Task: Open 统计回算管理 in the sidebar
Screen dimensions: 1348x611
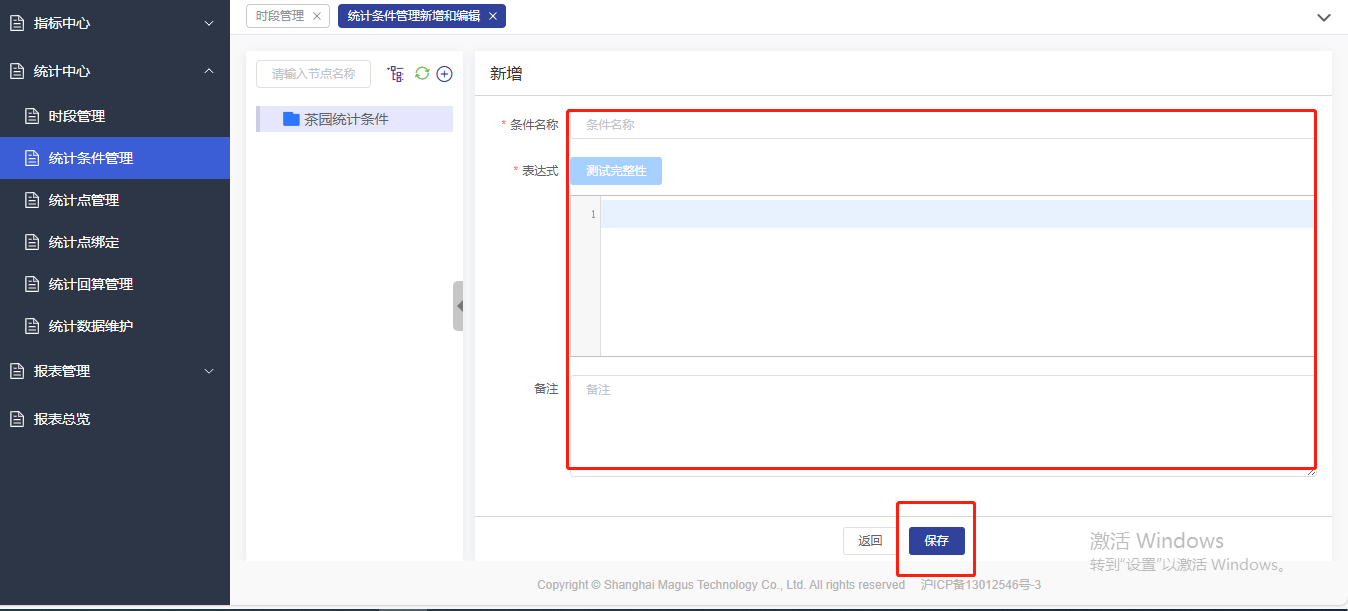Action: pos(91,284)
